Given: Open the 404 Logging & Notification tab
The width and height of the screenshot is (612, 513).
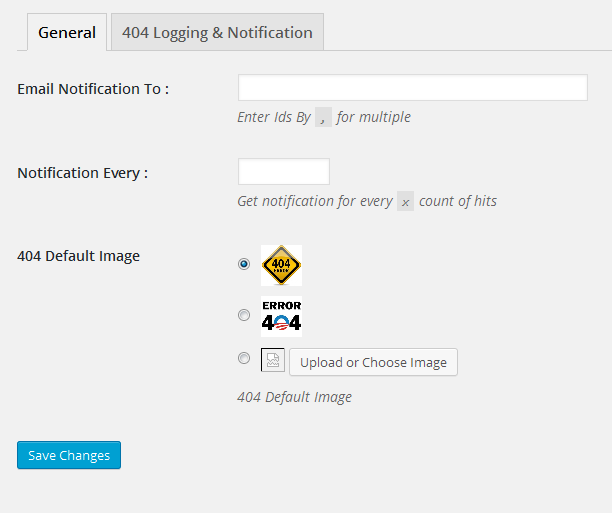Looking at the screenshot, I should pyautogui.click(x=217, y=32).
